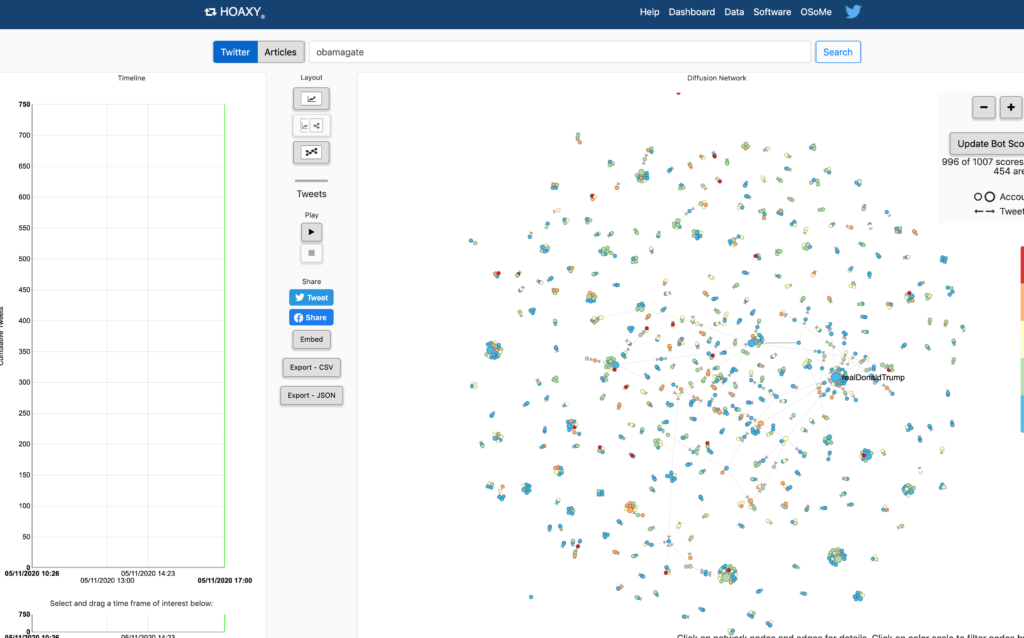Play the diffusion animation
The height and width of the screenshot is (638, 1024).
tap(312, 232)
